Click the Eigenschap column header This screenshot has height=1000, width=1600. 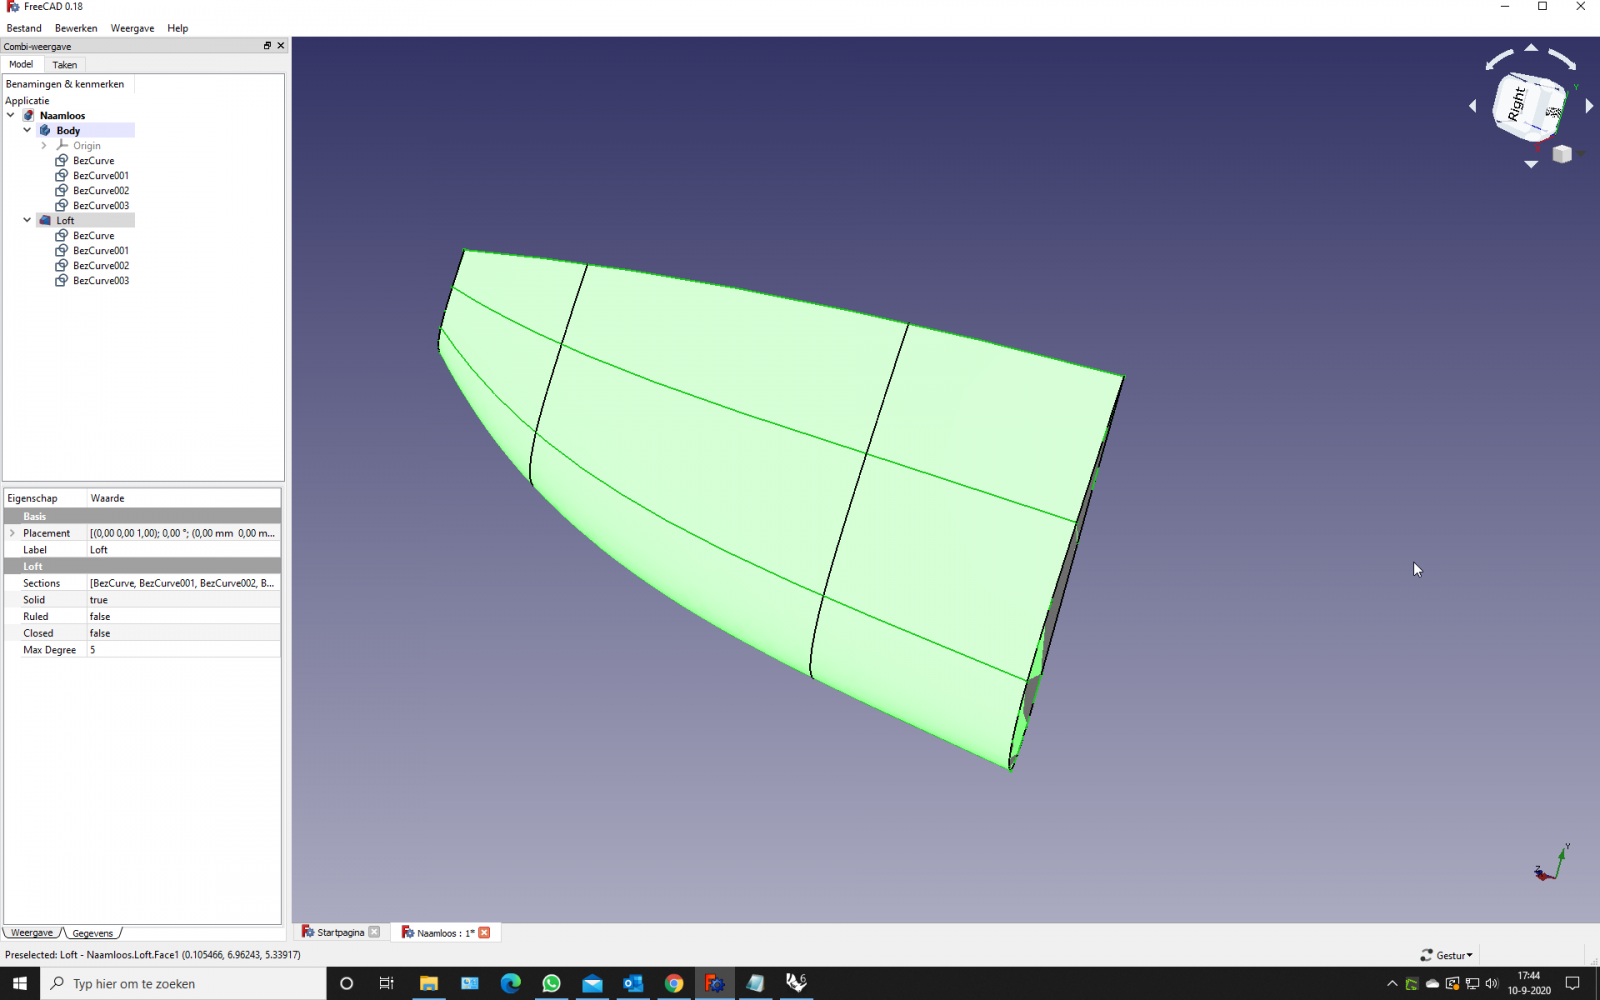coord(45,498)
